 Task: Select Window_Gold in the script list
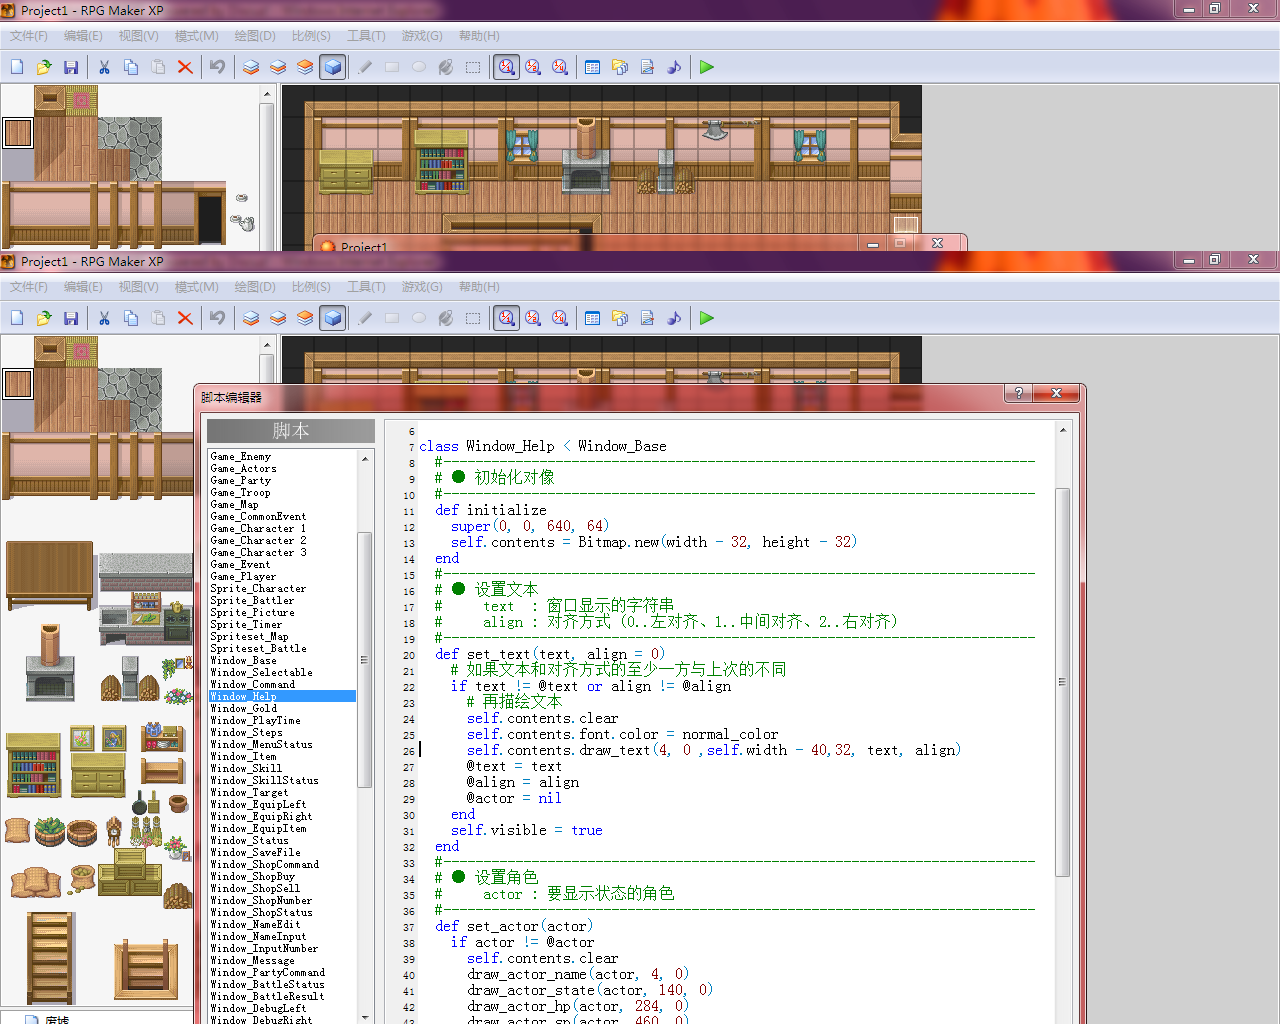coord(244,708)
